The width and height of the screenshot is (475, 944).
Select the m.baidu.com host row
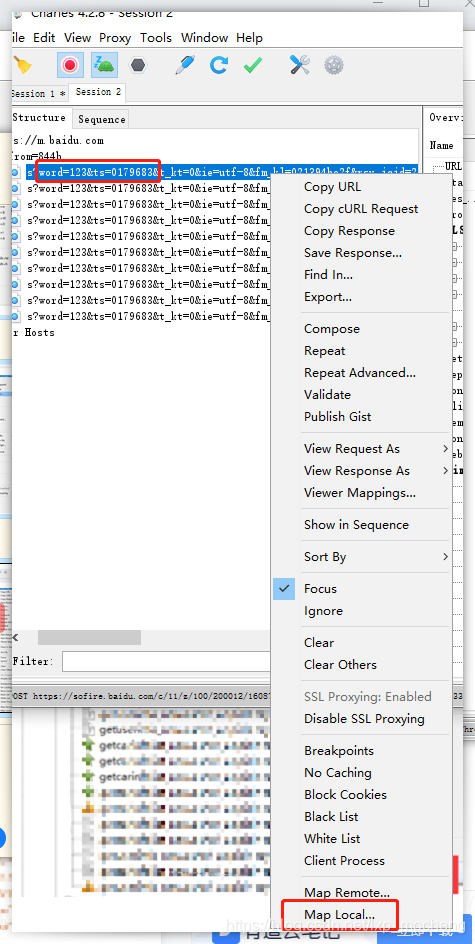coord(58,140)
